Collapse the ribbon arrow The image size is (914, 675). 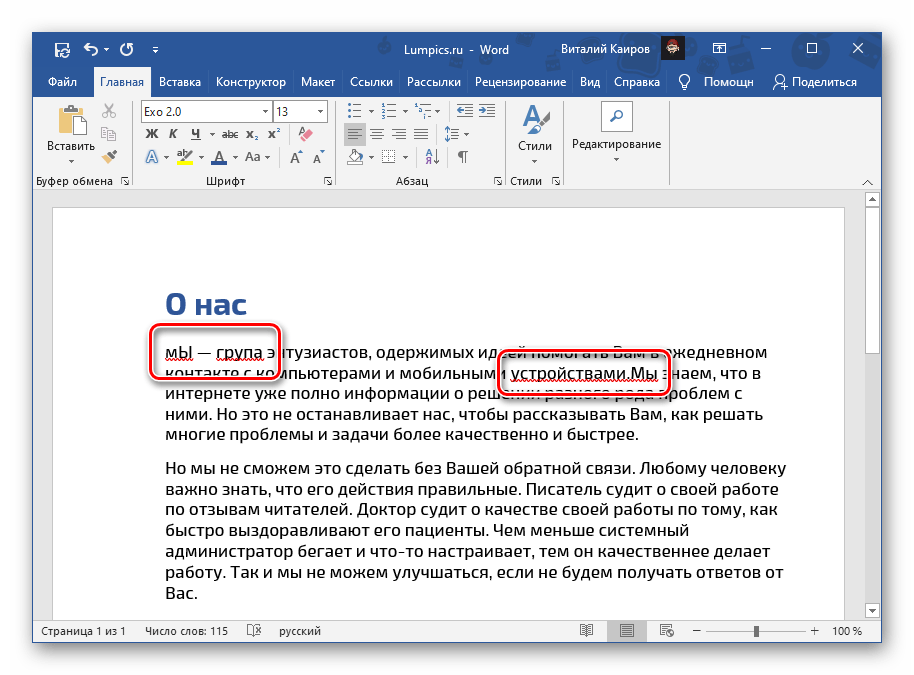[867, 182]
